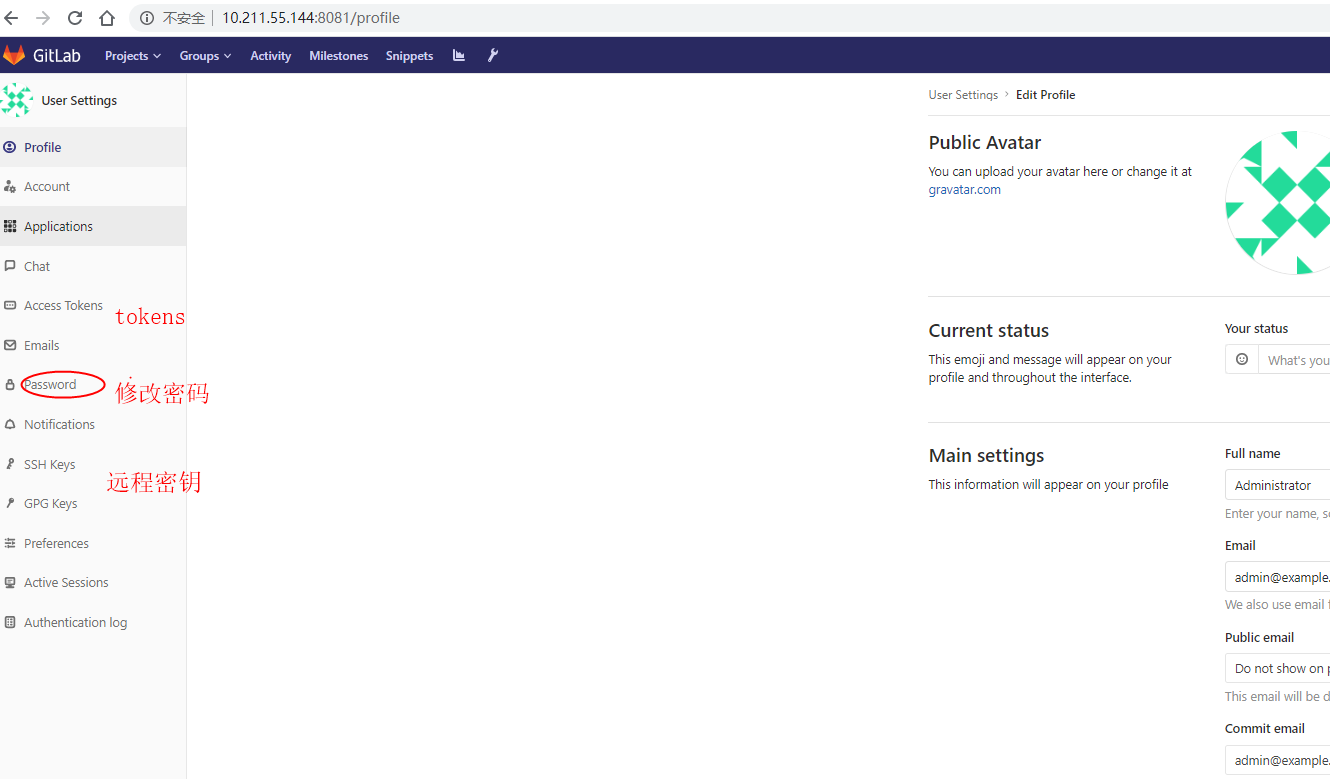Open Access Tokens in sidebar
The width and height of the screenshot is (1330, 779).
[x=63, y=305]
